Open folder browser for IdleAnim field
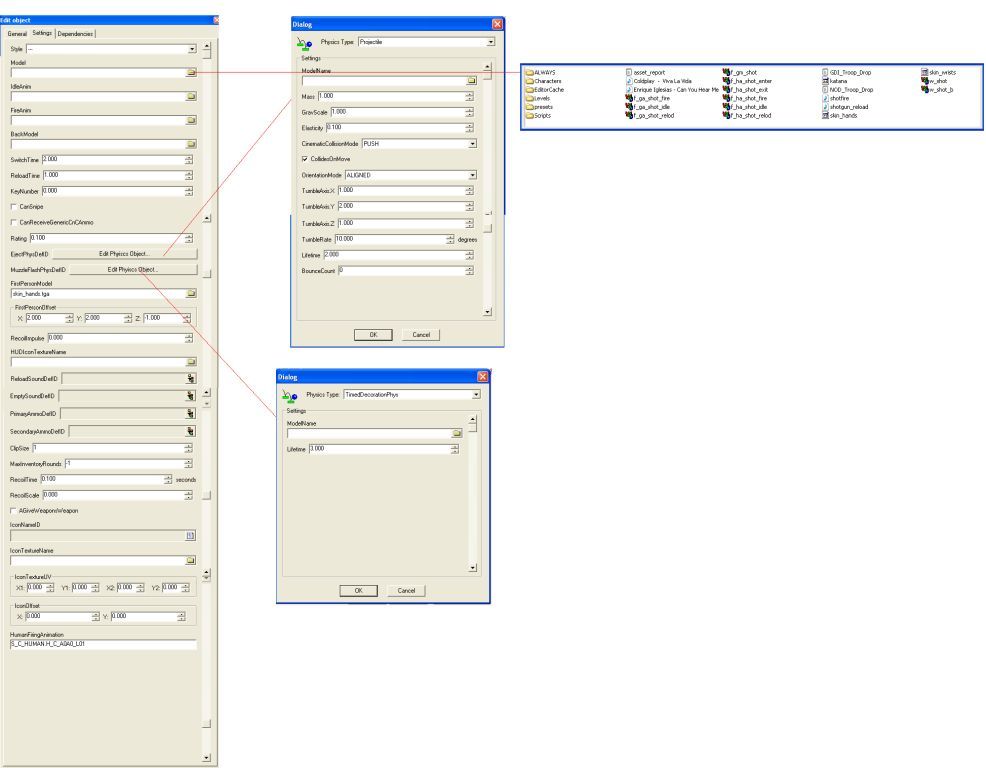The height and width of the screenshot is (768, 986). [x=190, y=97]
